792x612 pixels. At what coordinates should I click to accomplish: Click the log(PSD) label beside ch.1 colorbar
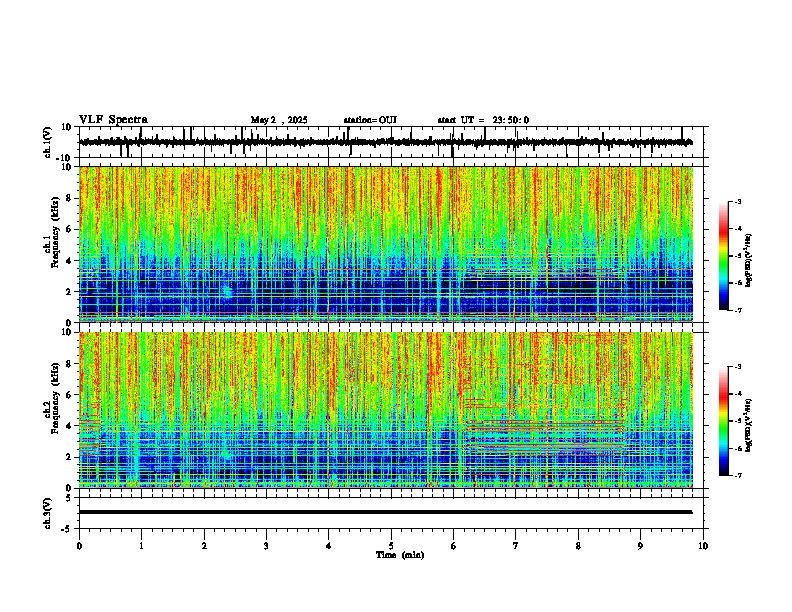coord(748,261)
